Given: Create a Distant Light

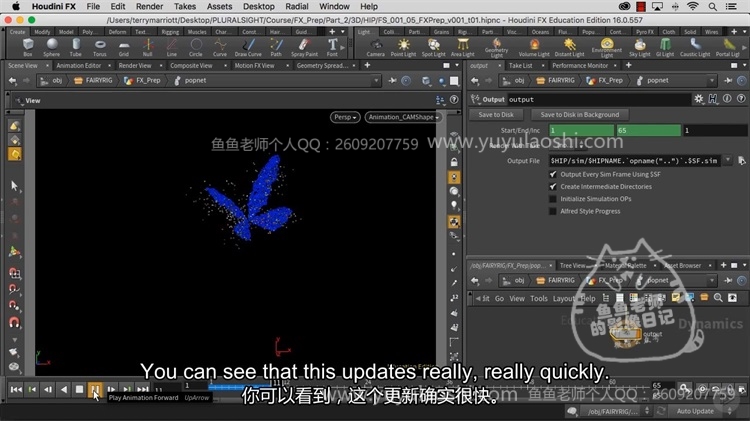Looking at the screenshot, I should tap(569, 47).
